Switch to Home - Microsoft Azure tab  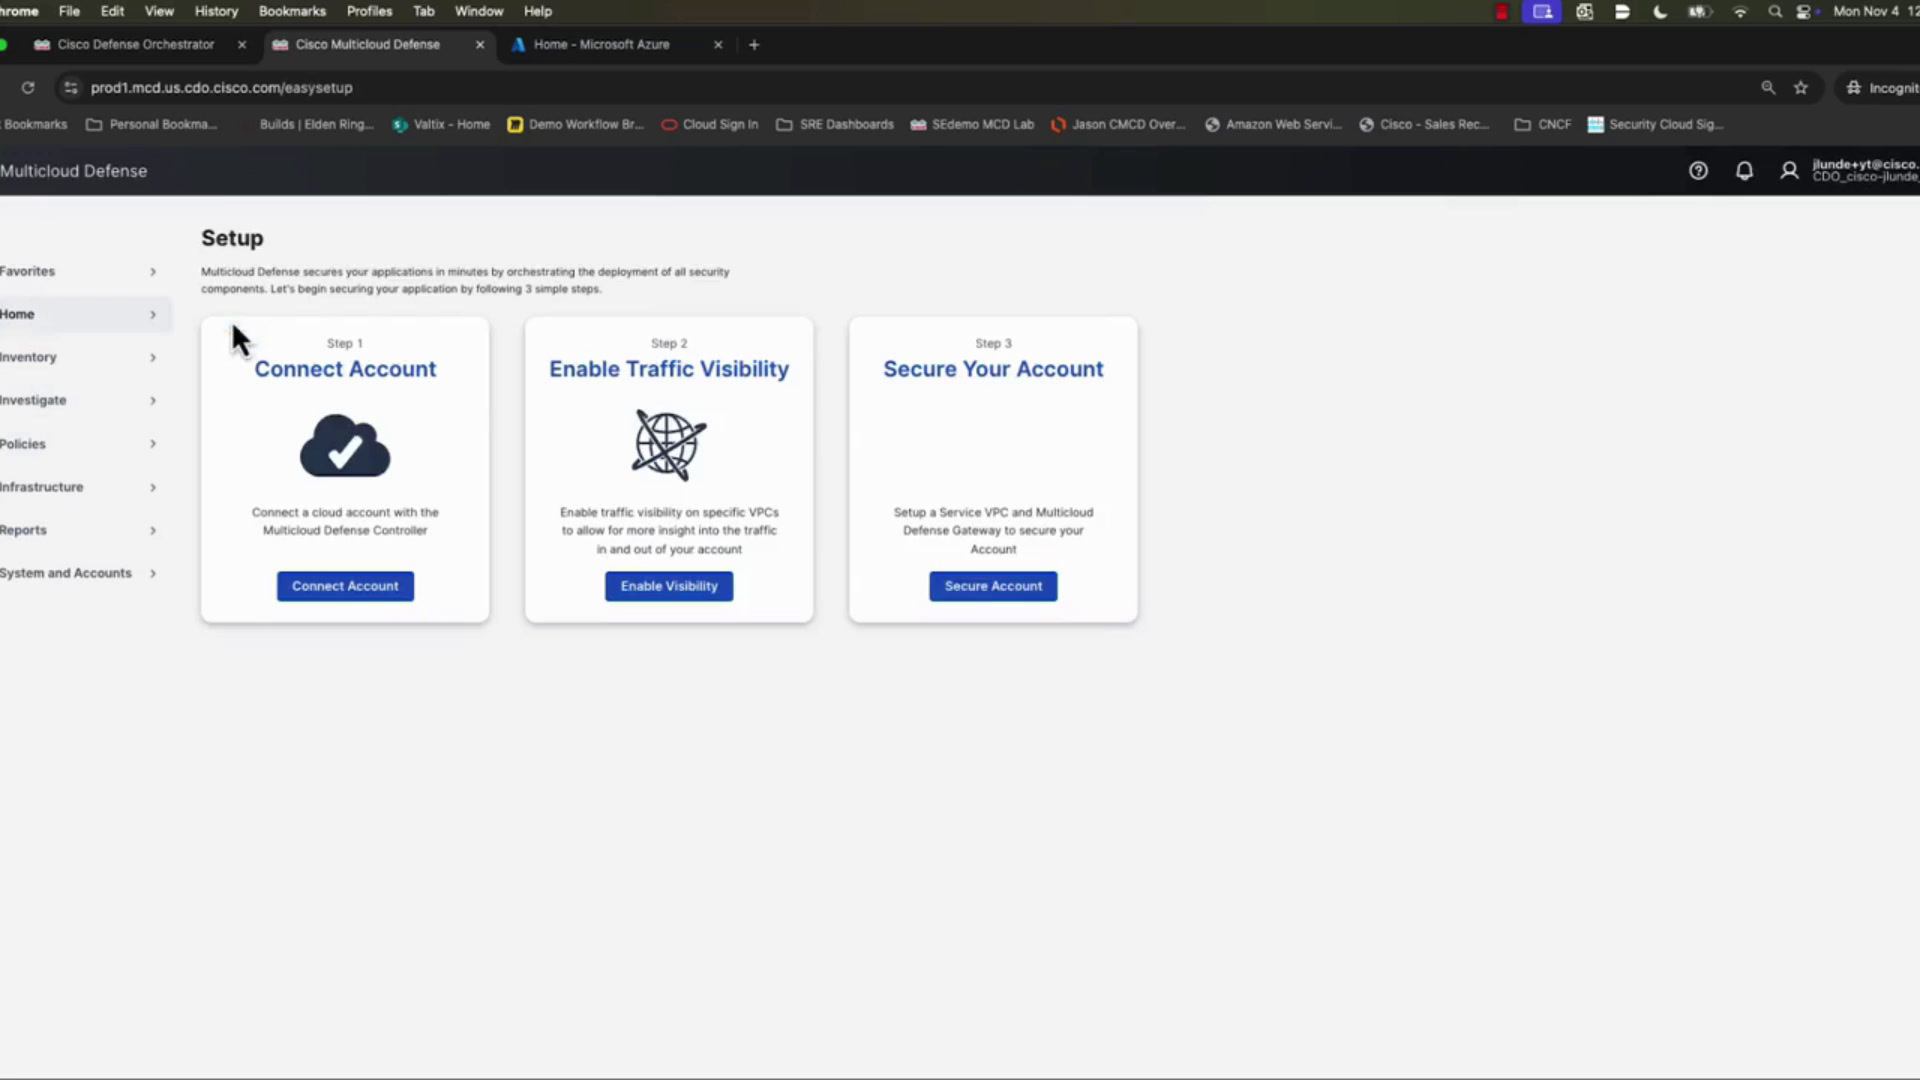602,45
